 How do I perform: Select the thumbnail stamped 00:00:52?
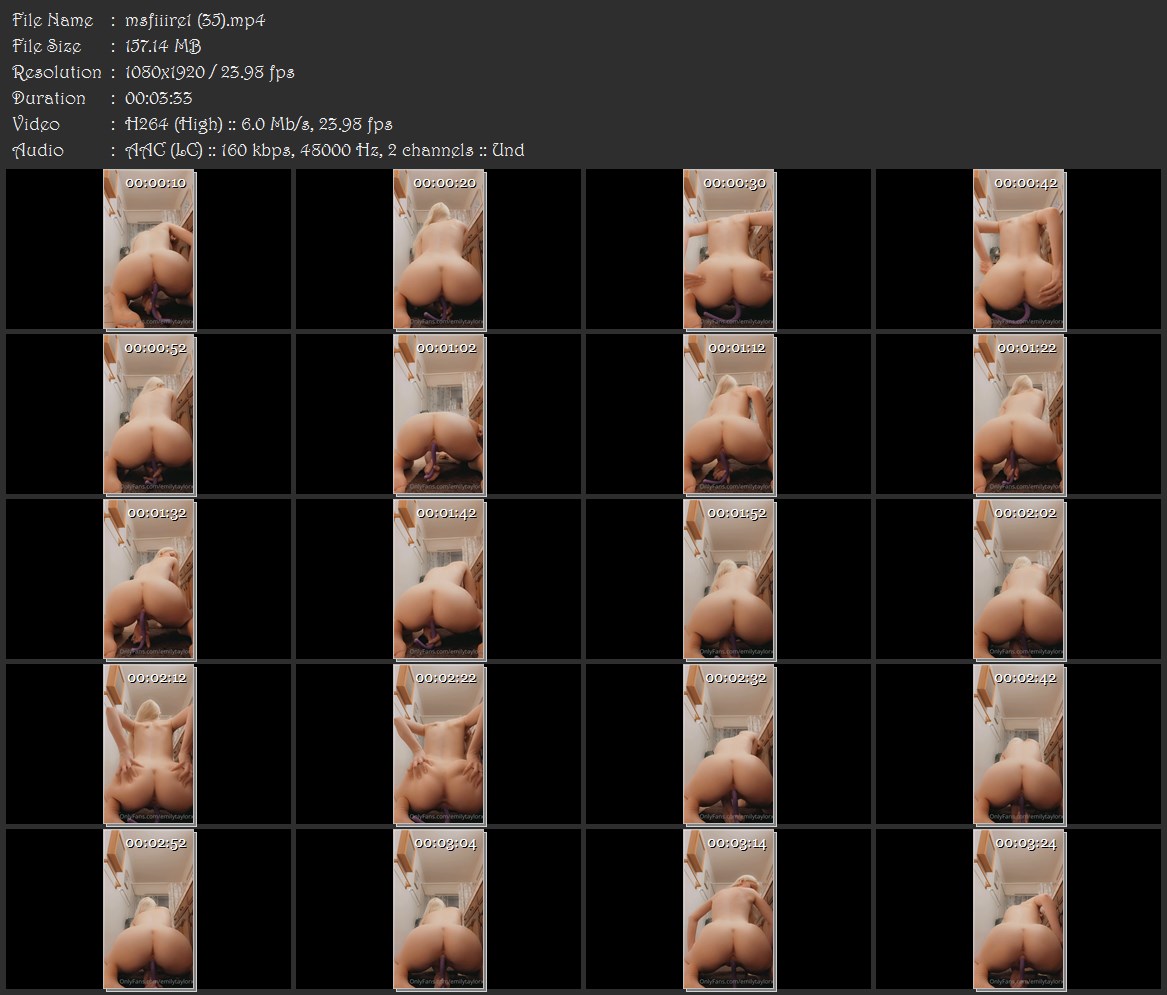click(x=149, y=415)
